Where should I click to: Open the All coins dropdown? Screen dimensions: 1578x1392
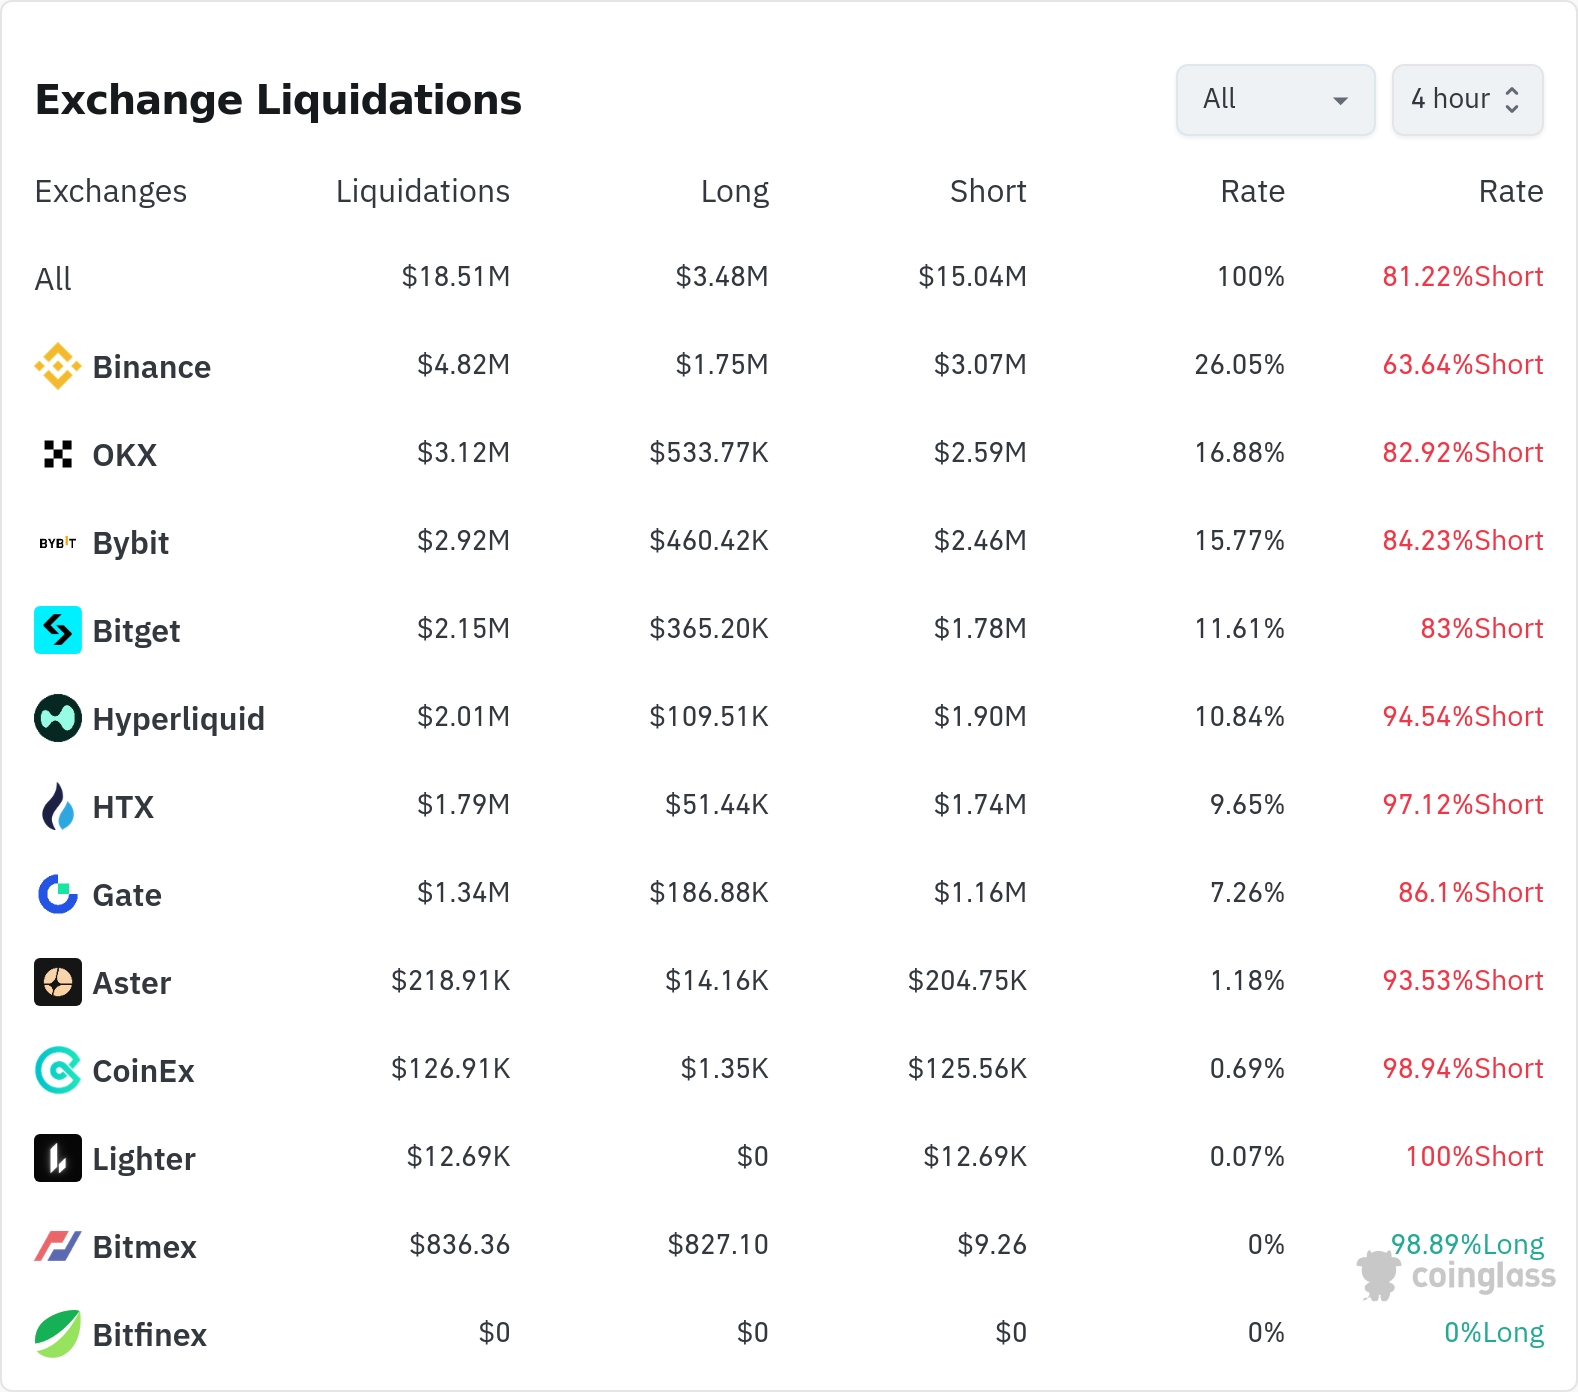[1275, 100]
